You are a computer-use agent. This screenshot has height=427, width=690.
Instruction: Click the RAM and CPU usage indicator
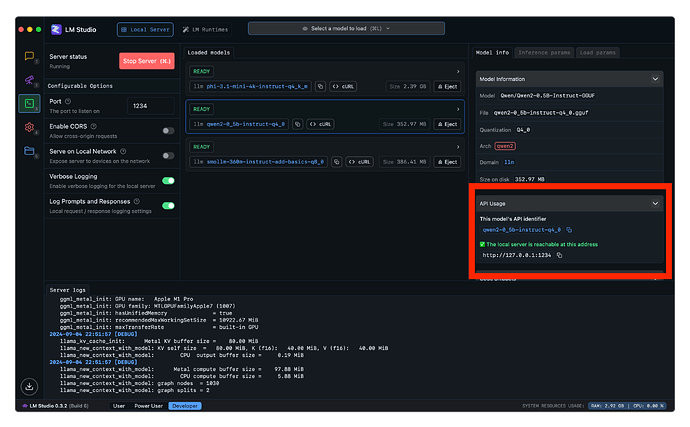[x=627, y=406]
